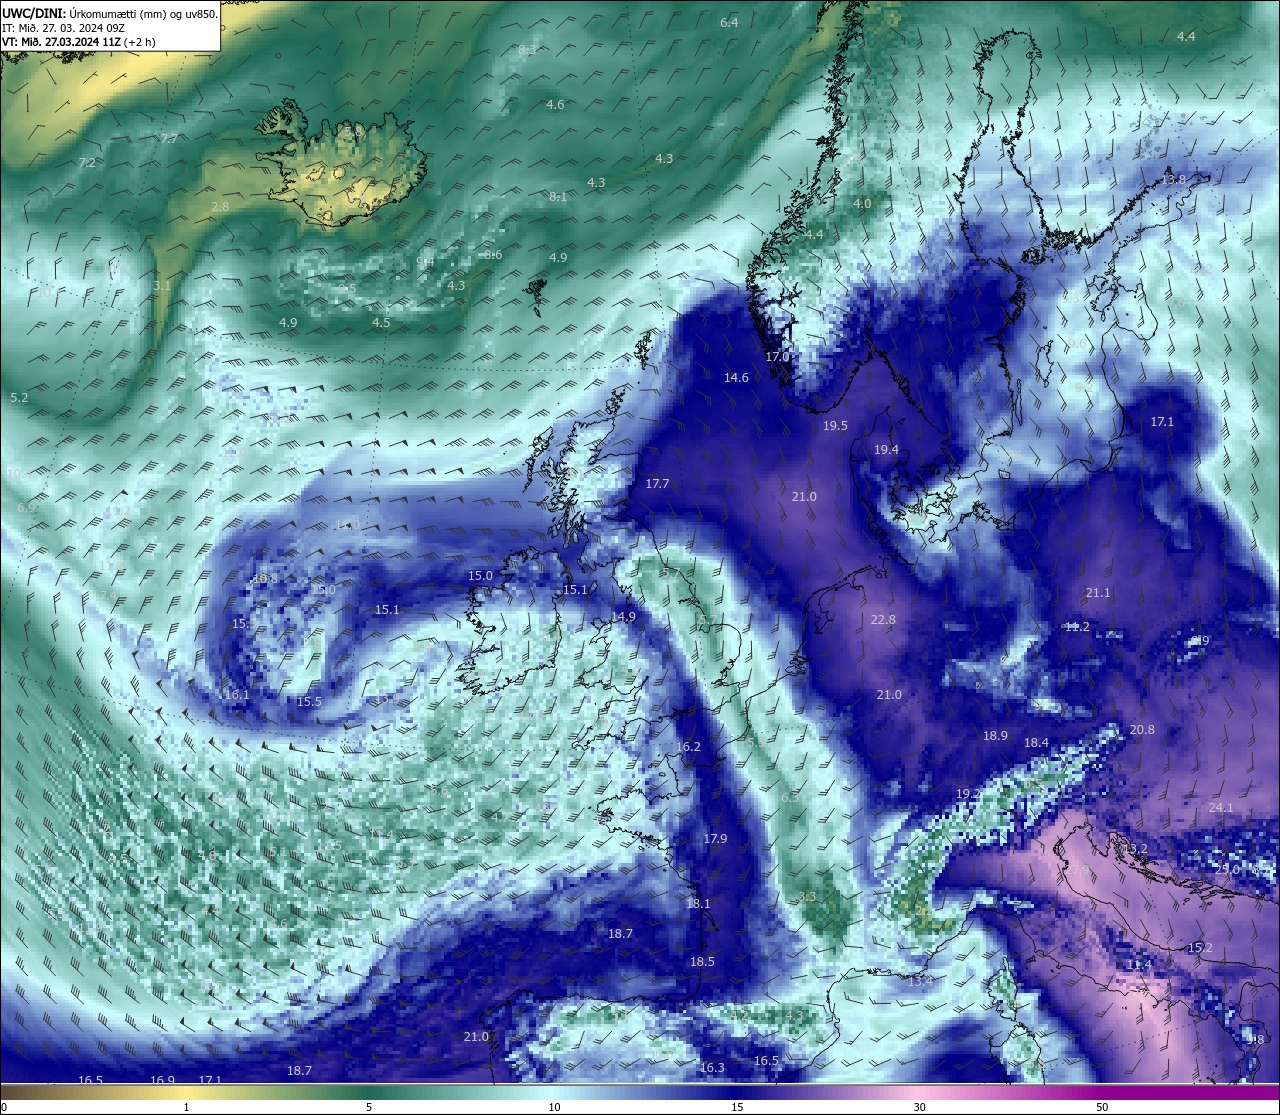Select the 13.4 value near the Riviera

pyautogui.click(x=920, y=982)
